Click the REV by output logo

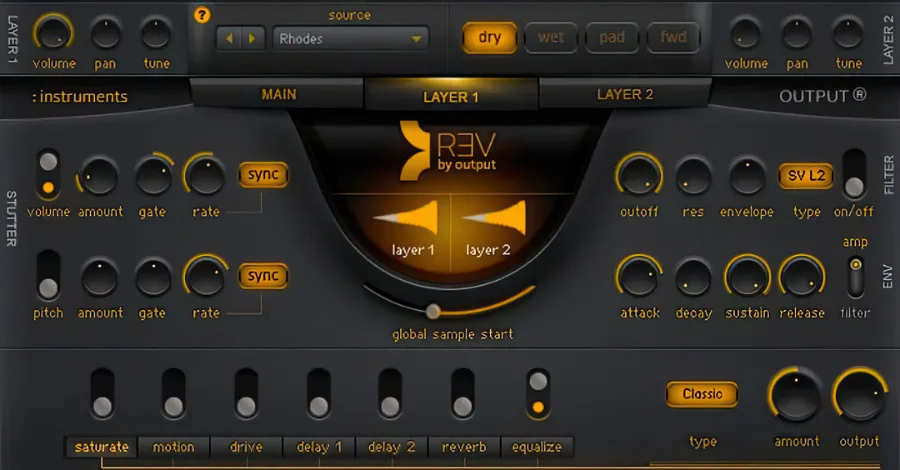pos(448,150)
